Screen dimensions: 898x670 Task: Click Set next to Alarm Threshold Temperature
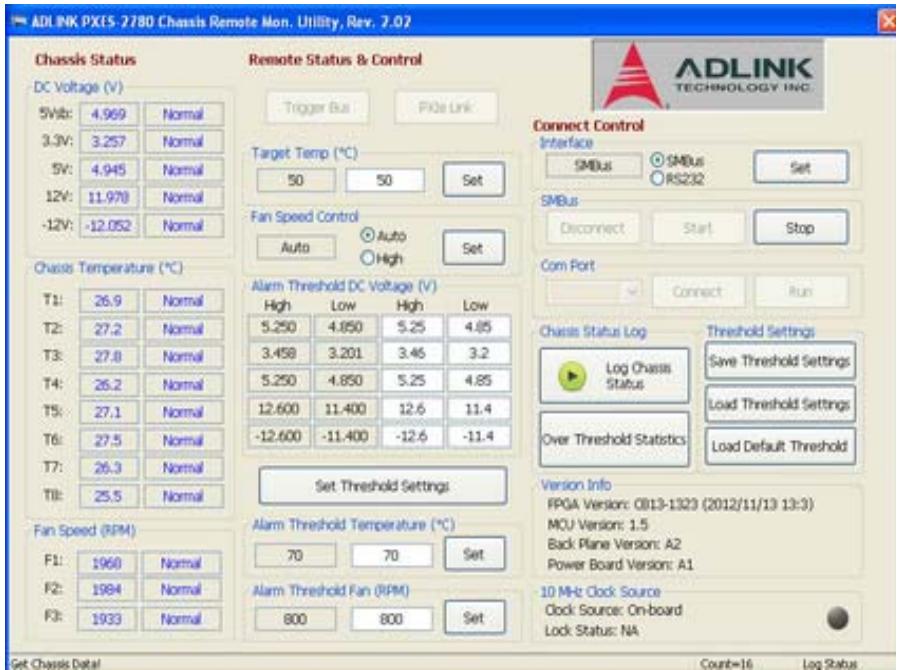point(474,554)
